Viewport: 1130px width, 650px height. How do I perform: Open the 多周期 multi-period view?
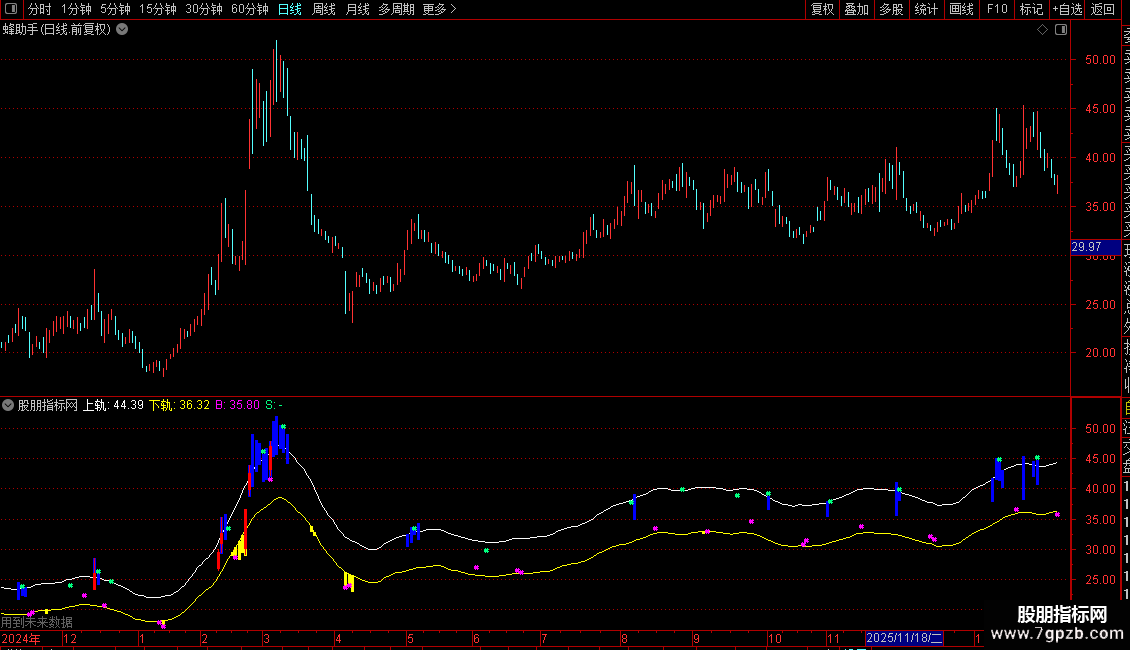click(x=396, y=9)
